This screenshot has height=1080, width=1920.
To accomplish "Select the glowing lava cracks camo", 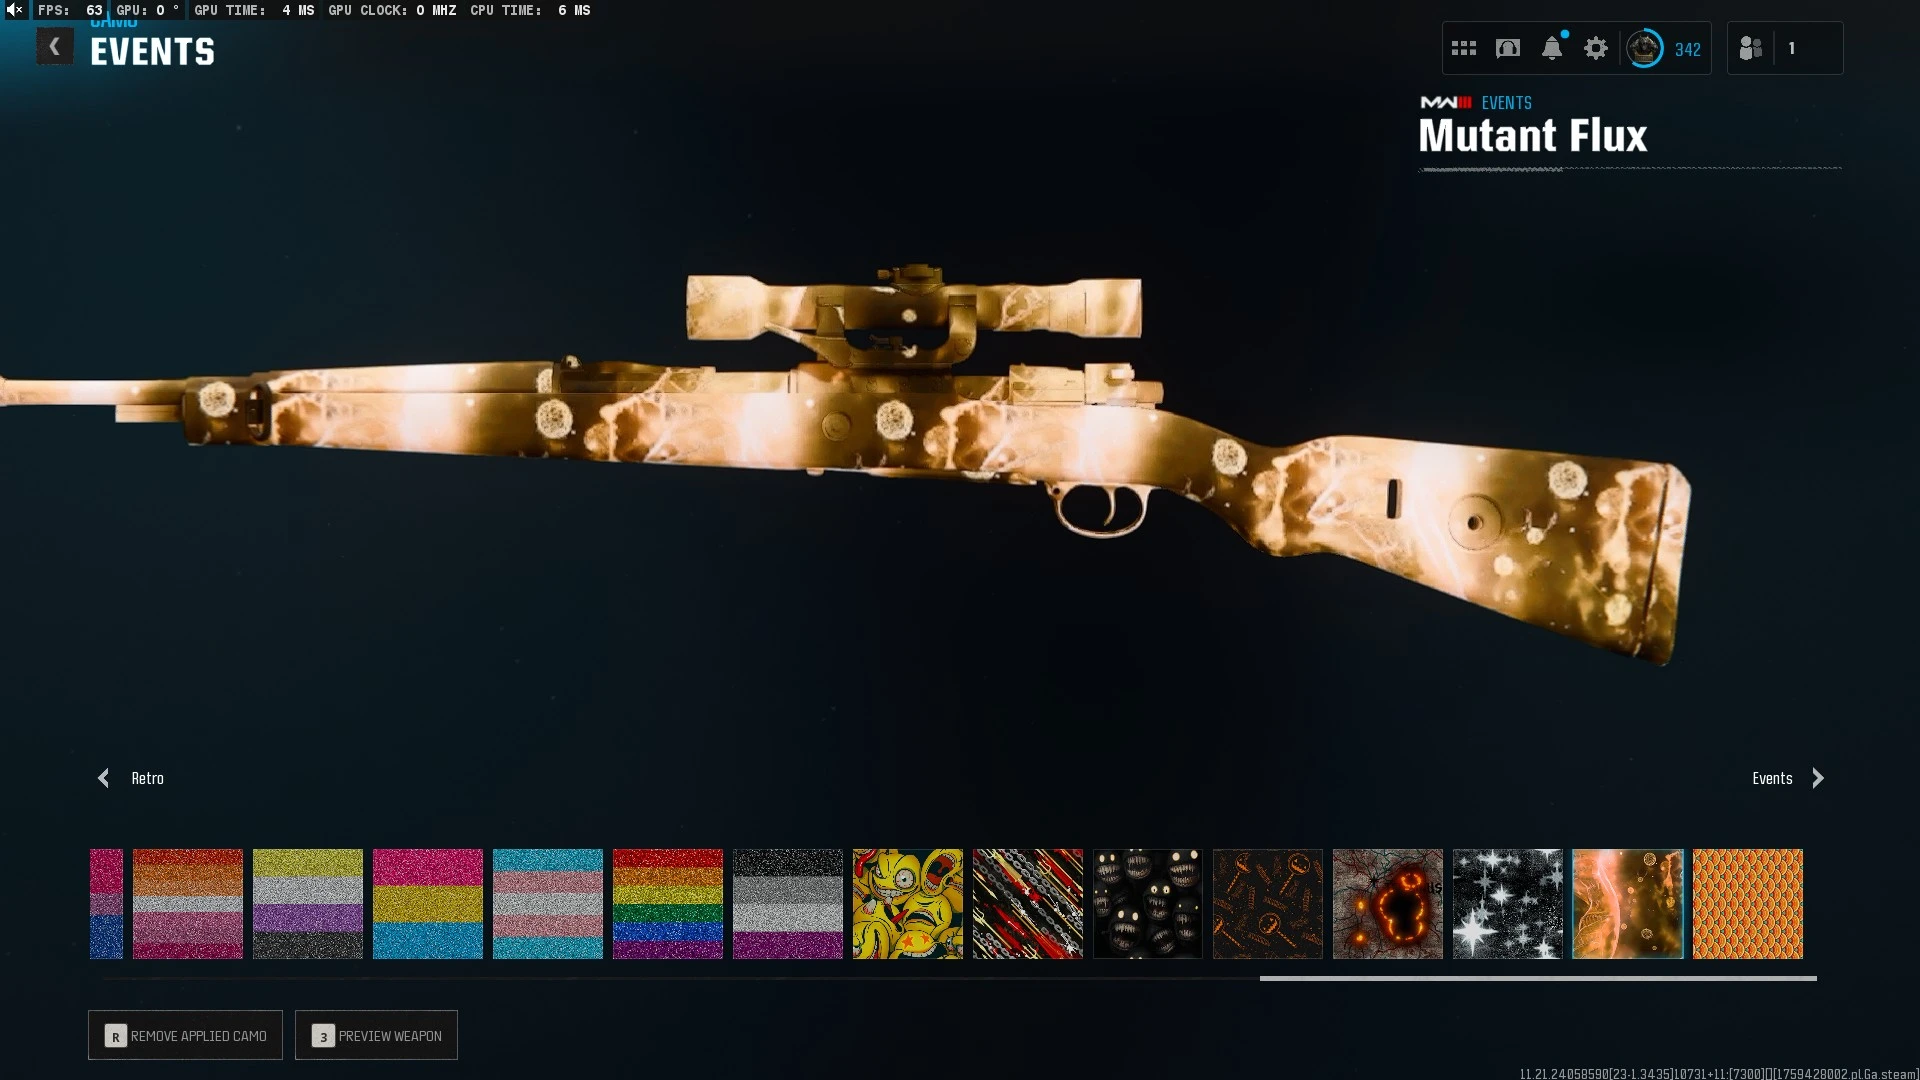I will [x=1388, y=904].
